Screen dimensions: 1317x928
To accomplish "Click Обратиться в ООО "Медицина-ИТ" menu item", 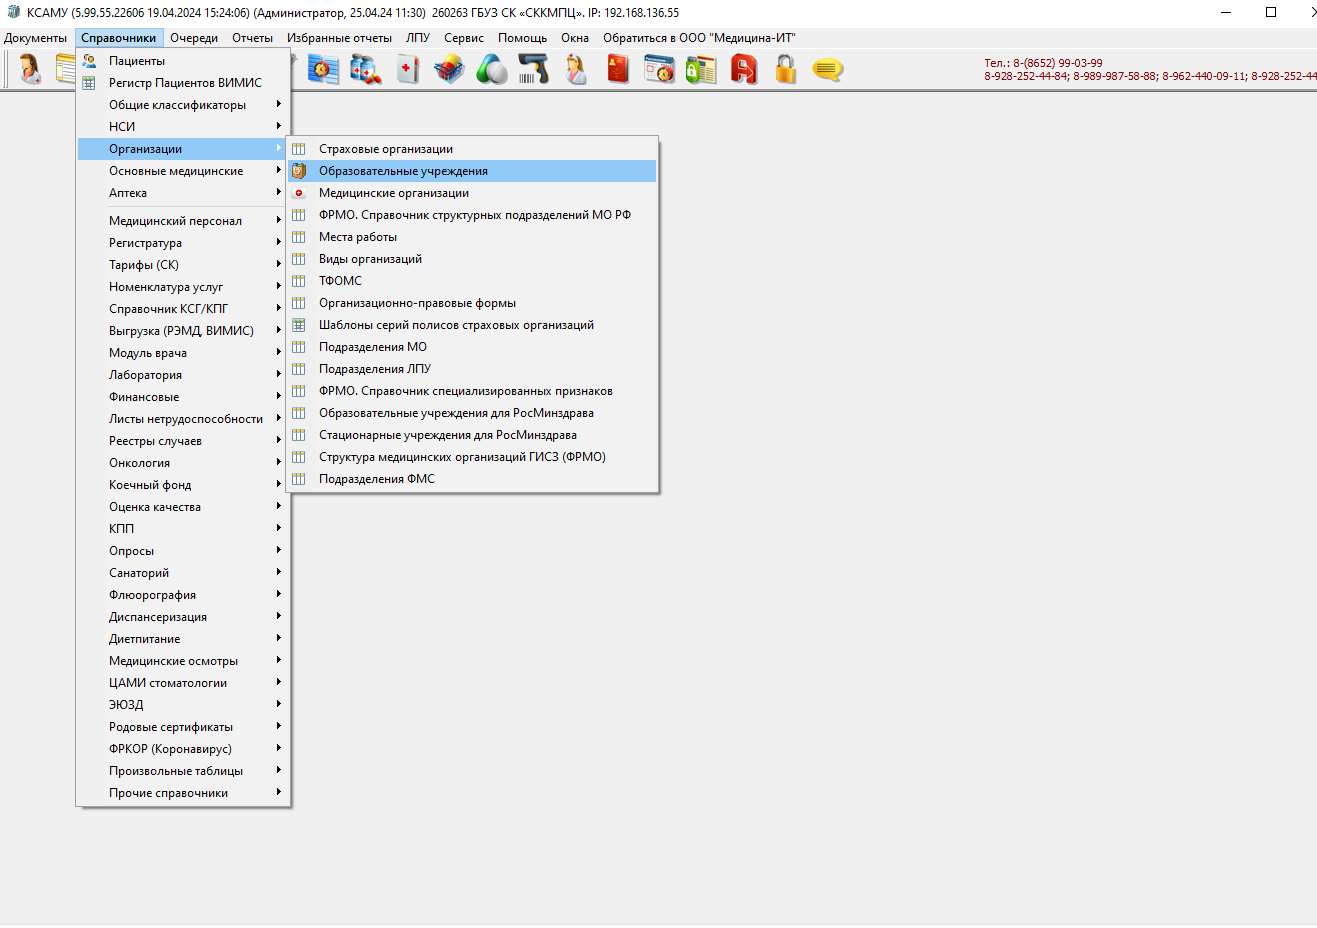I will click(698, 38).
